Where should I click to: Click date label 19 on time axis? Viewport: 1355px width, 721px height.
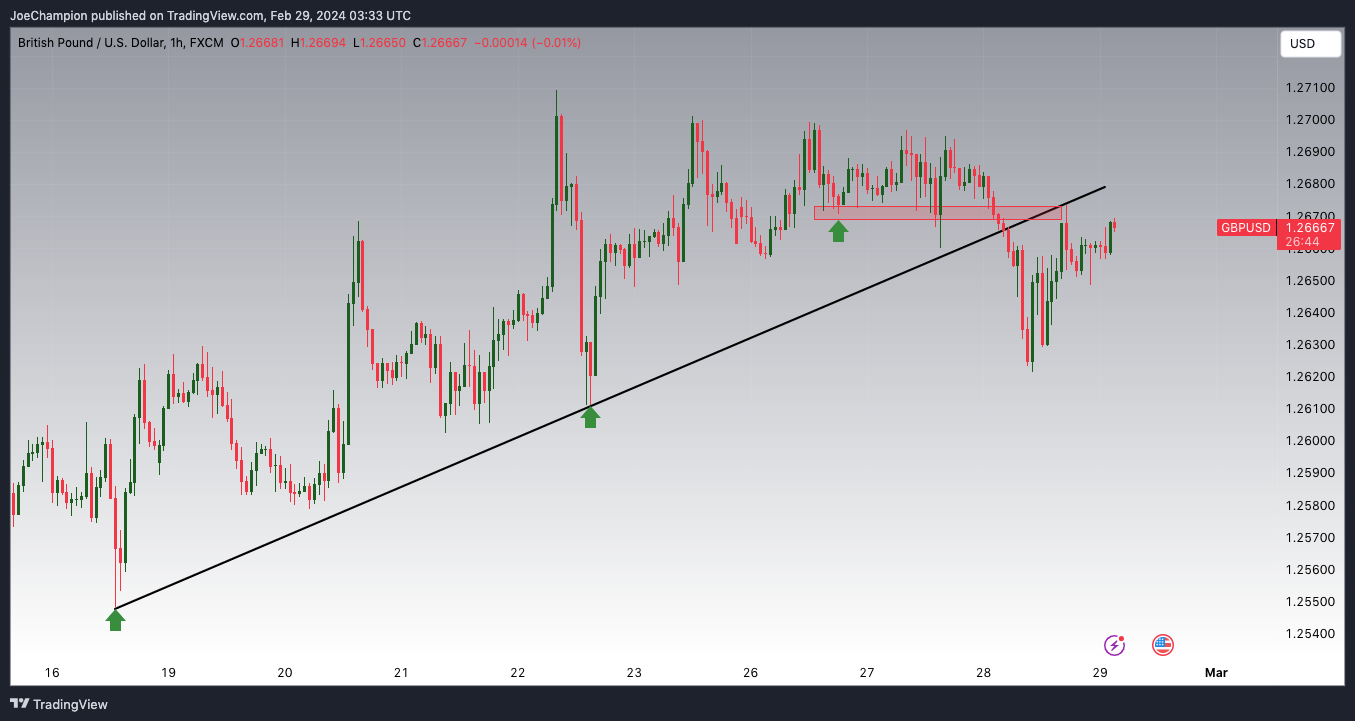(x=168, y=673)
